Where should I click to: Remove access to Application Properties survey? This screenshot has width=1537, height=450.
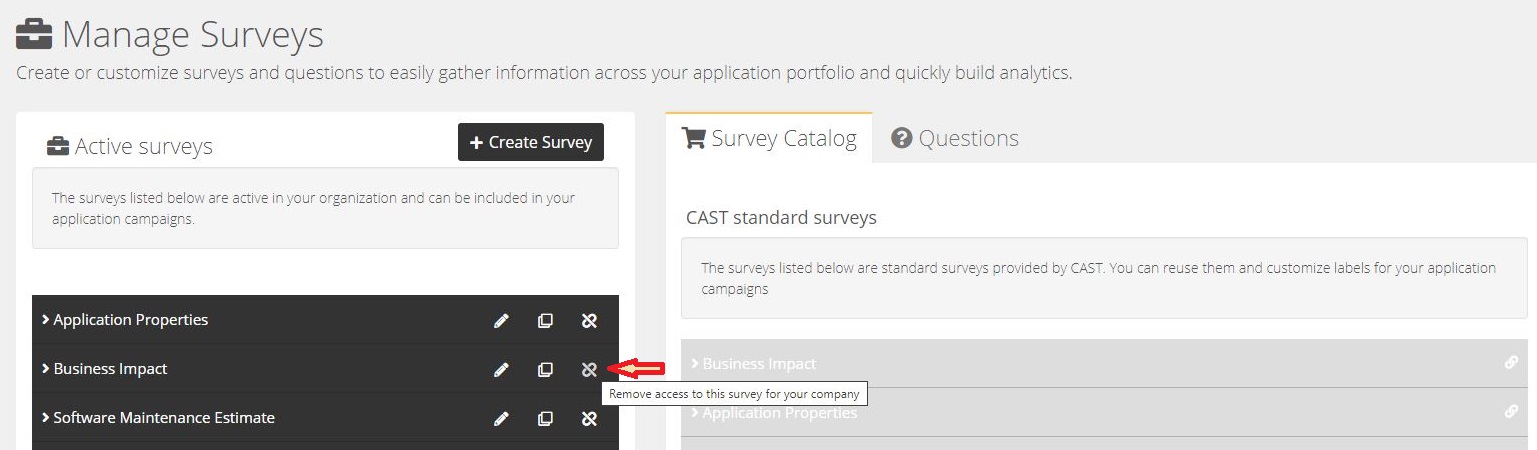(x=589, y=321)
